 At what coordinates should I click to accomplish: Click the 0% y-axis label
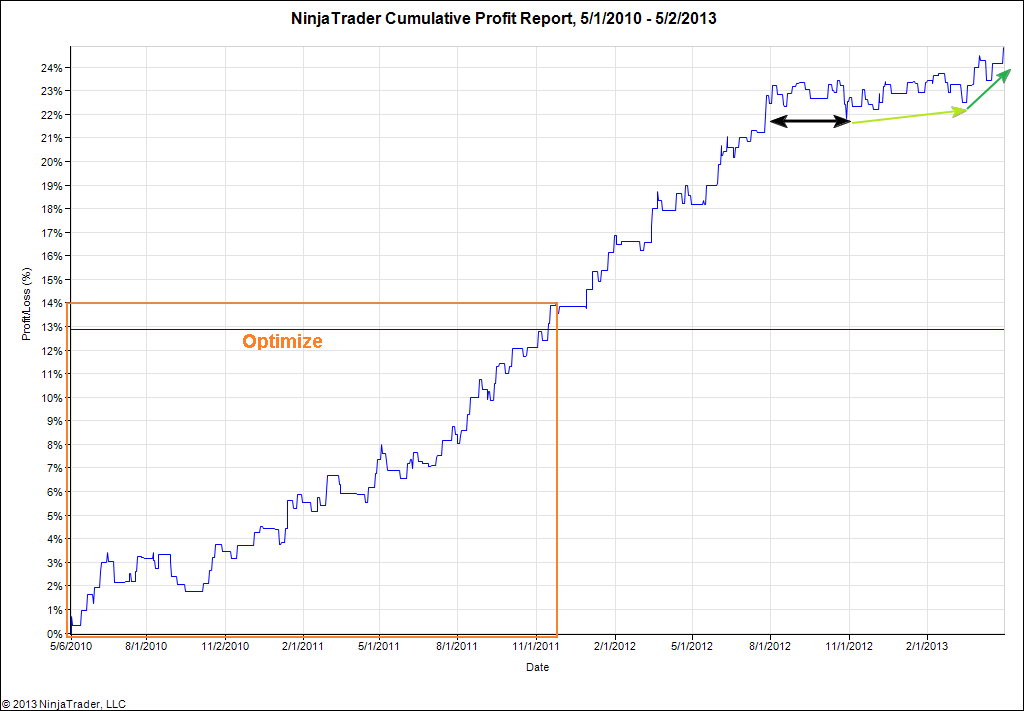[54, 633]
